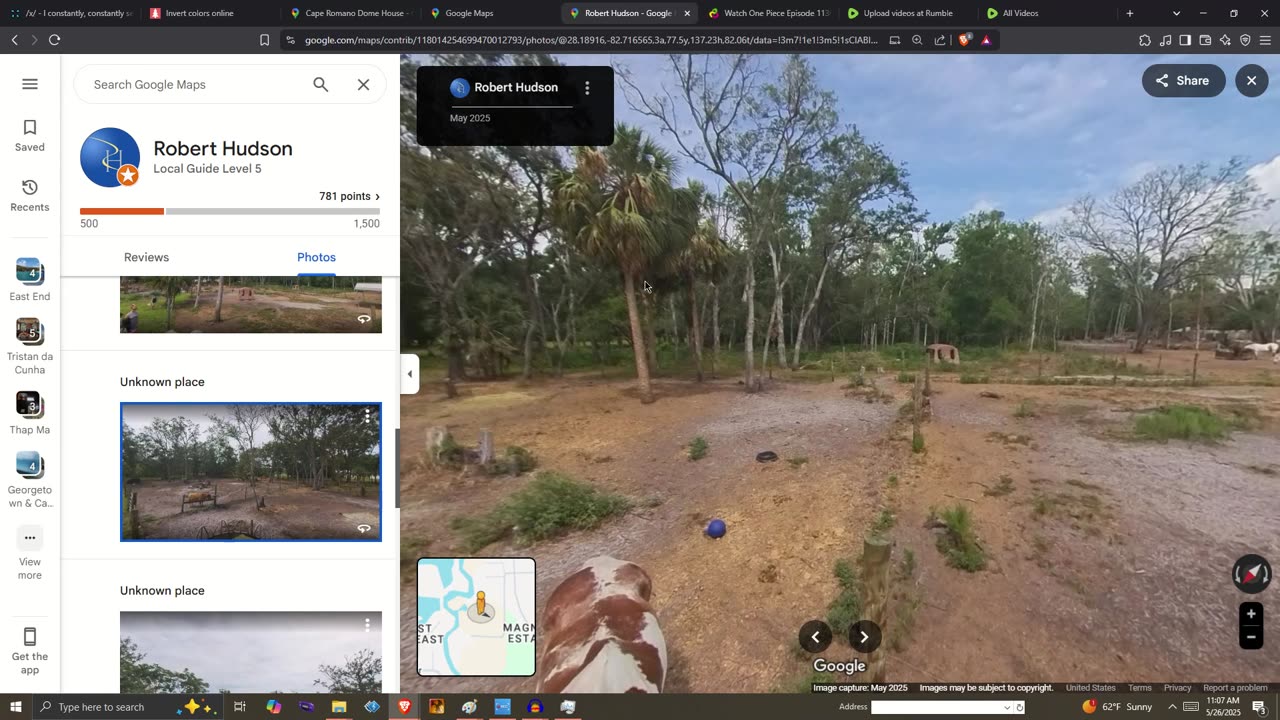Open the Thap Ma recent item
The width and height of the screenshot is (1280, 720).
pos(30,414)
